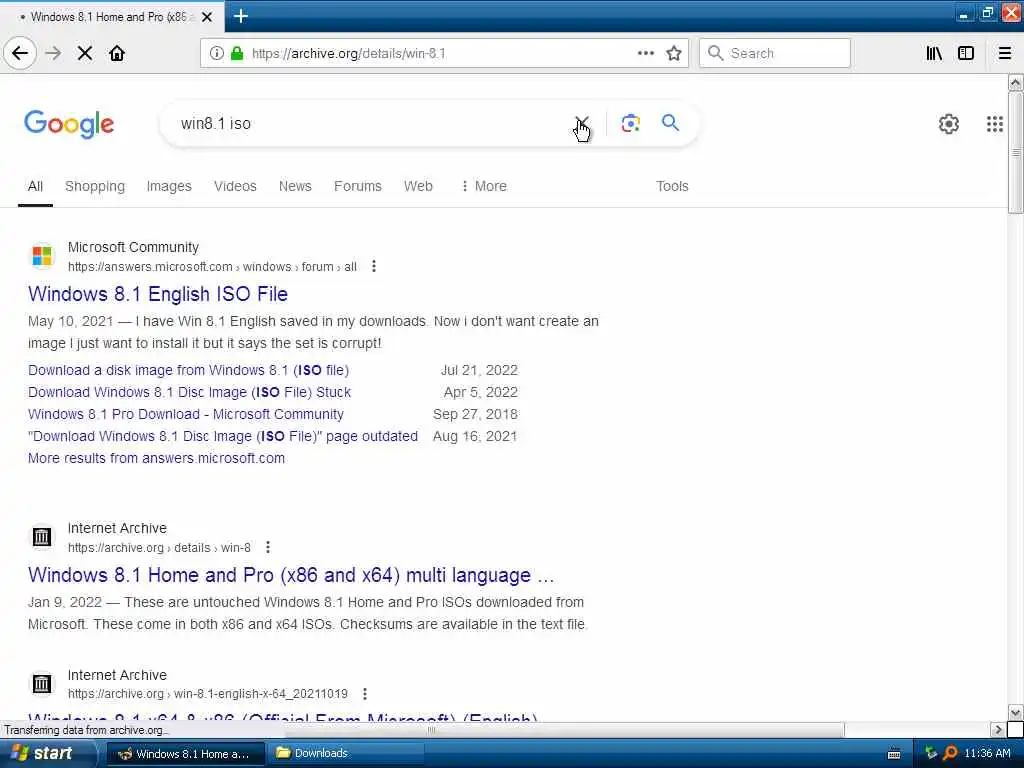The image size is (1024, 768).
Task: Select the Windows 8.1 Home taskbar button
Action: (185, 754)
